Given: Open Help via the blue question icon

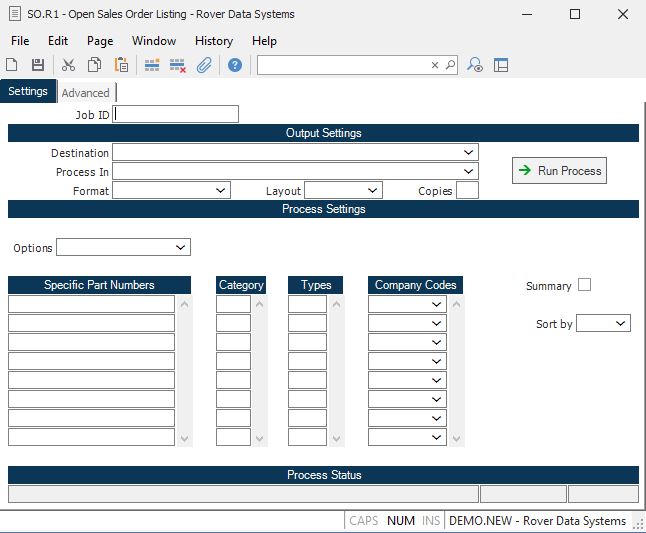Looking at the screenshot, I should tap(235, 65).
